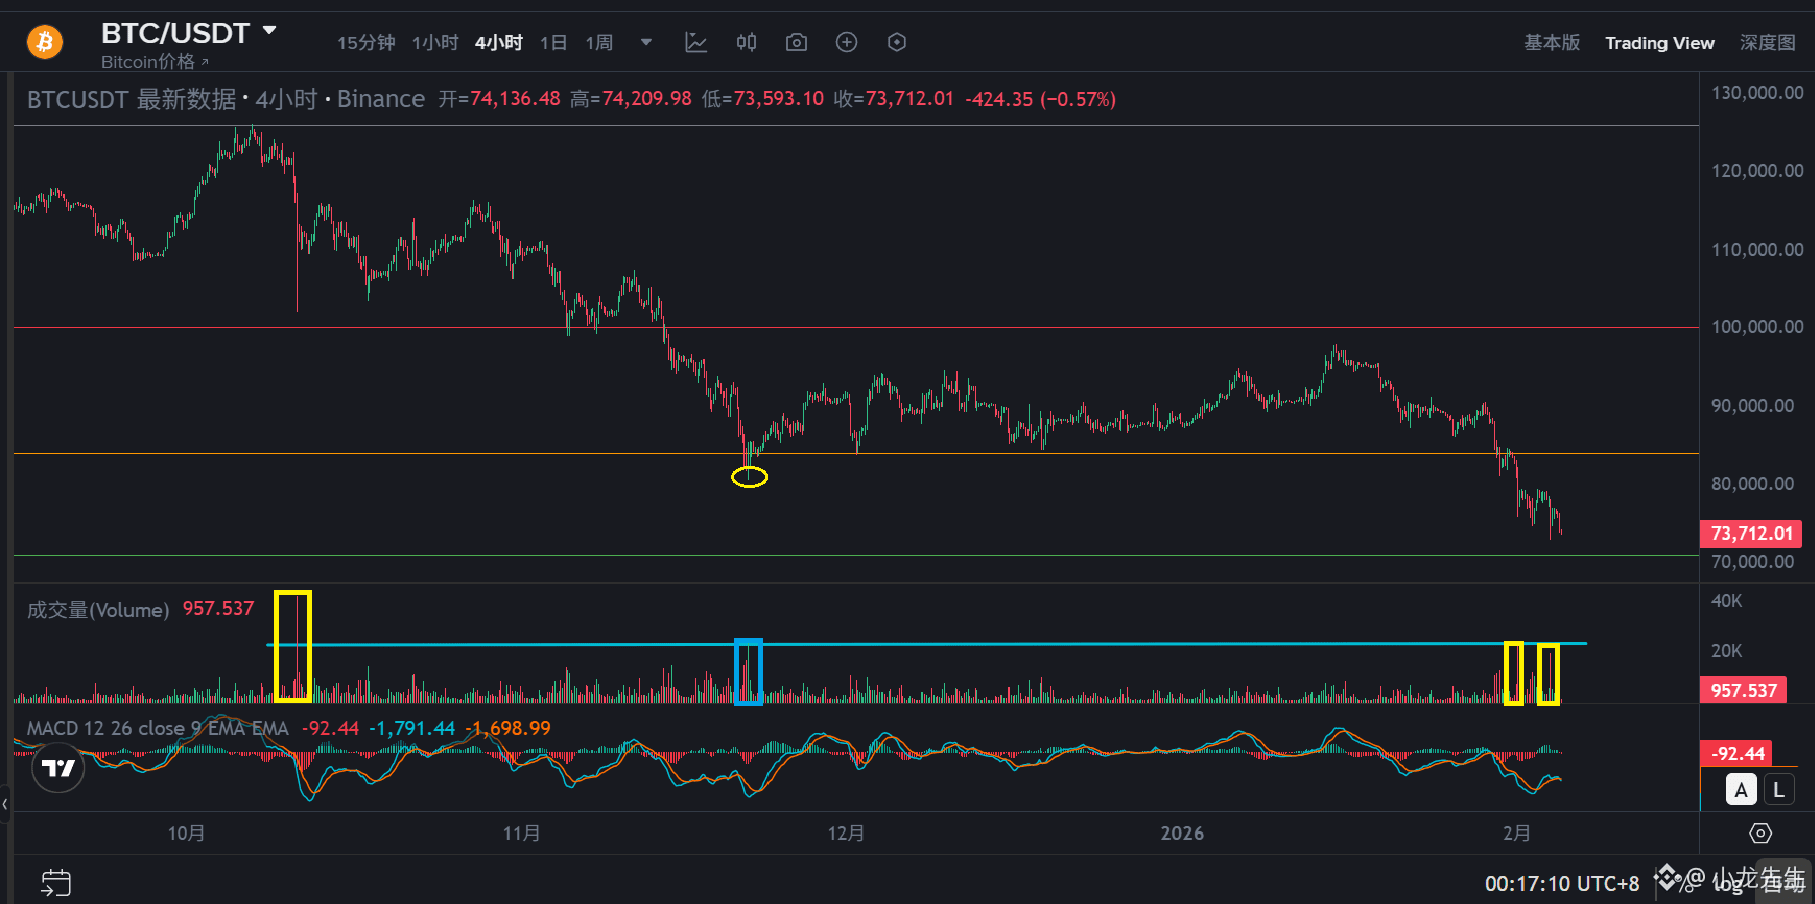Switch to the 基本版 basic chart
This screenshot has height=904, width=1815.
pos(1552,42)
